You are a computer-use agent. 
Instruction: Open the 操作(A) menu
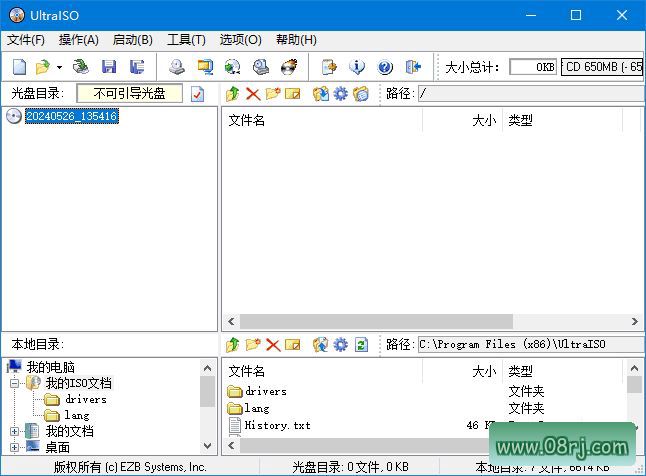(79, 40)
